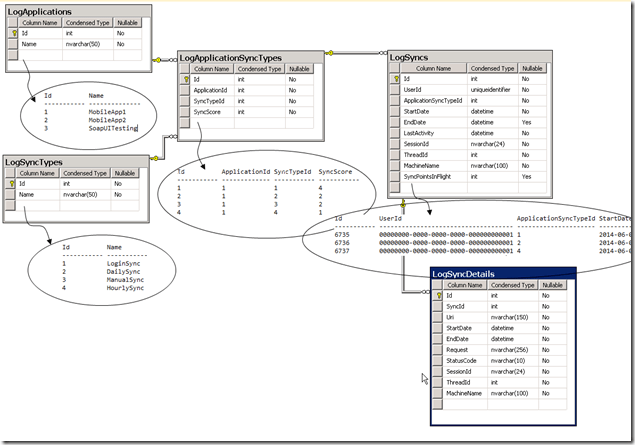Click Name column row in LogSyncTypes
635x445 pixels.
coord(28,195)
